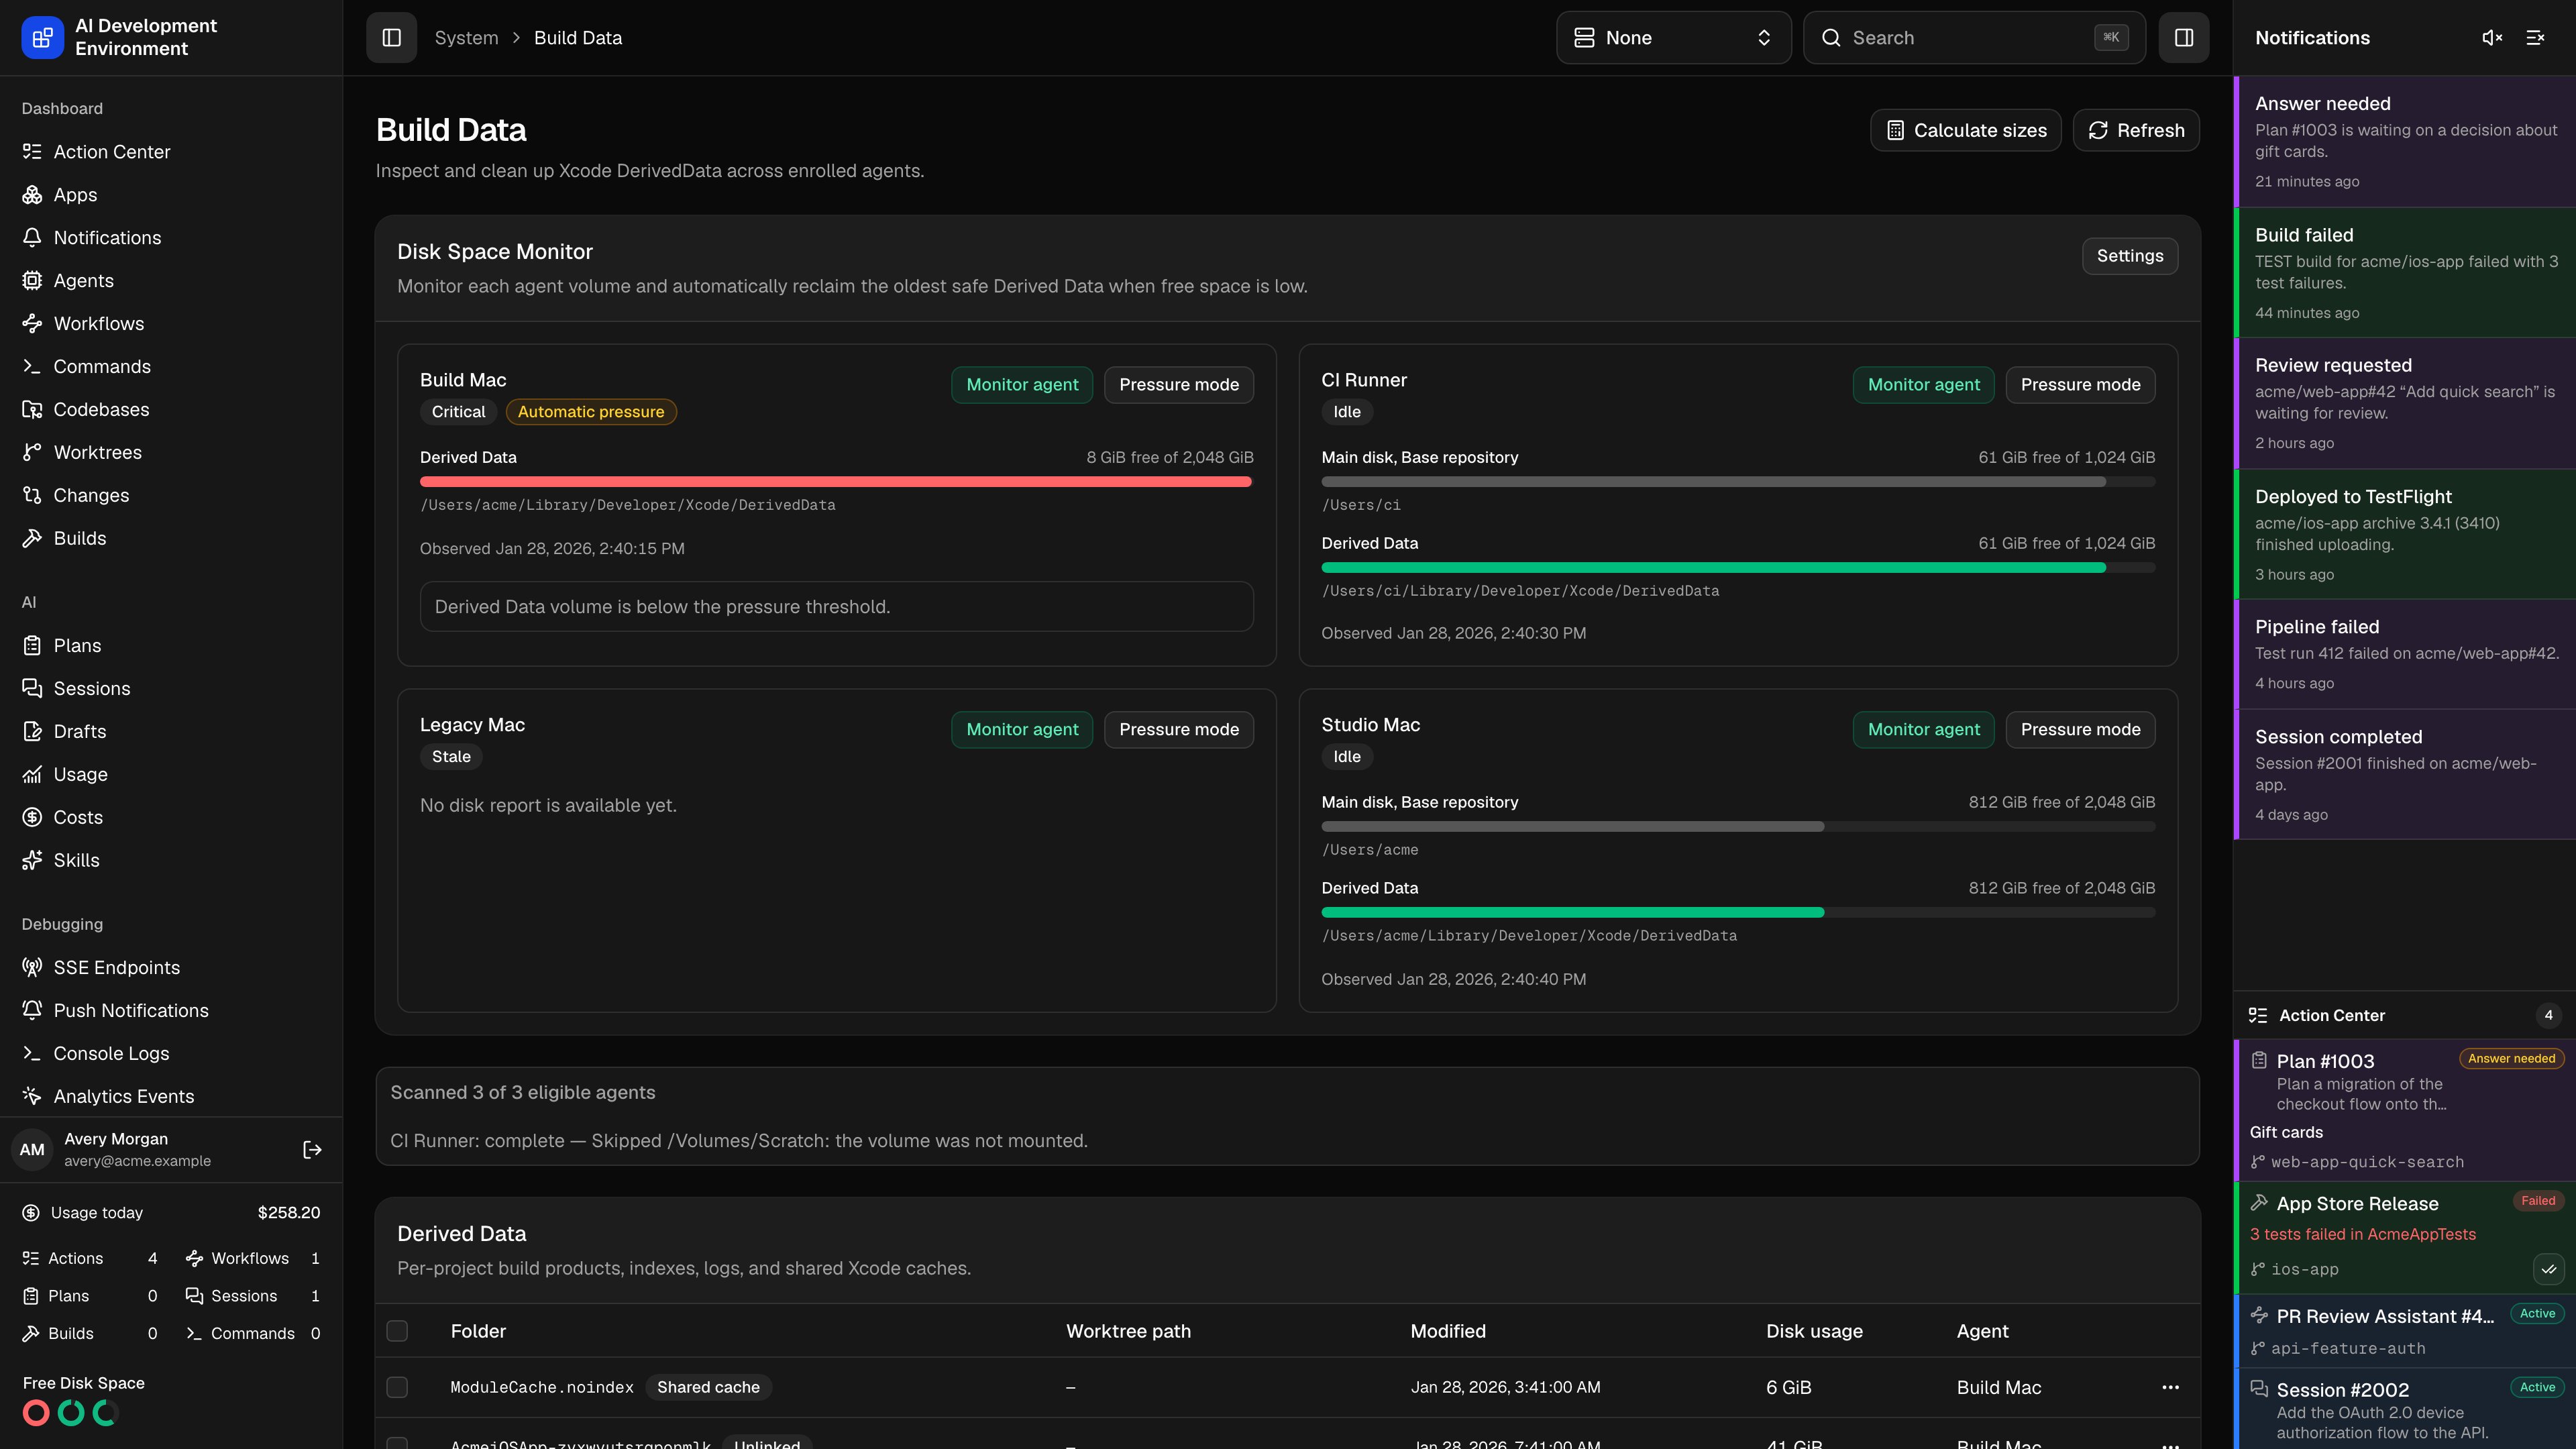Open the Pipeline failed notification
Image resolution: width=2576 pixels, height=1449 pixels.
[x=2404, y=654]
